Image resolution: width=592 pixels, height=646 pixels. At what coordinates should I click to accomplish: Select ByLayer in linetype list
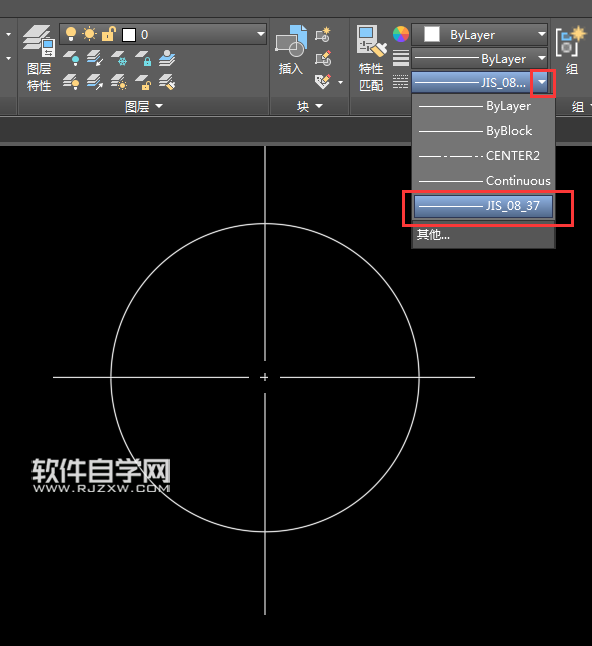(484, 106)
